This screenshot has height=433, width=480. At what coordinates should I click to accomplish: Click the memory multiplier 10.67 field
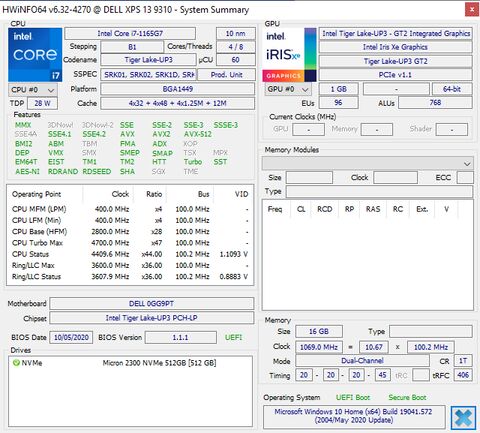click(x=374, y=347)
